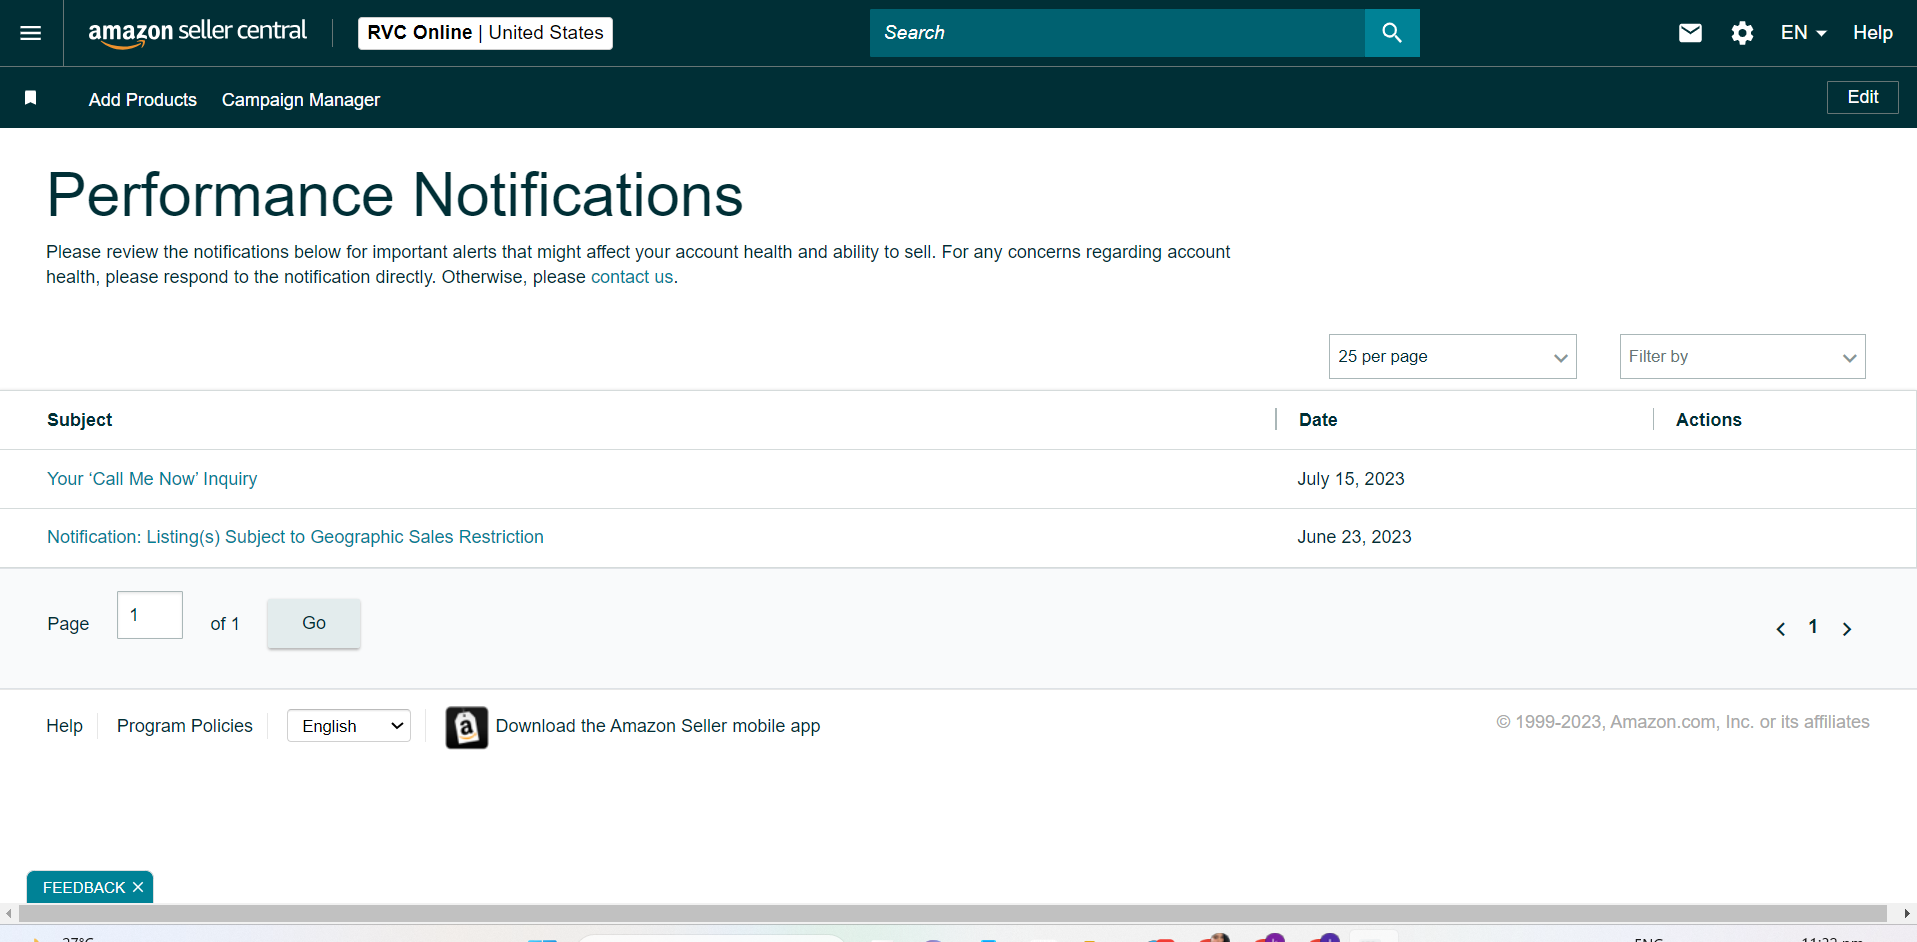The width and height of the screenshot is (1917, 942).
Task: Switch the RVC Online United States store
Action: (x=485, y=33)
